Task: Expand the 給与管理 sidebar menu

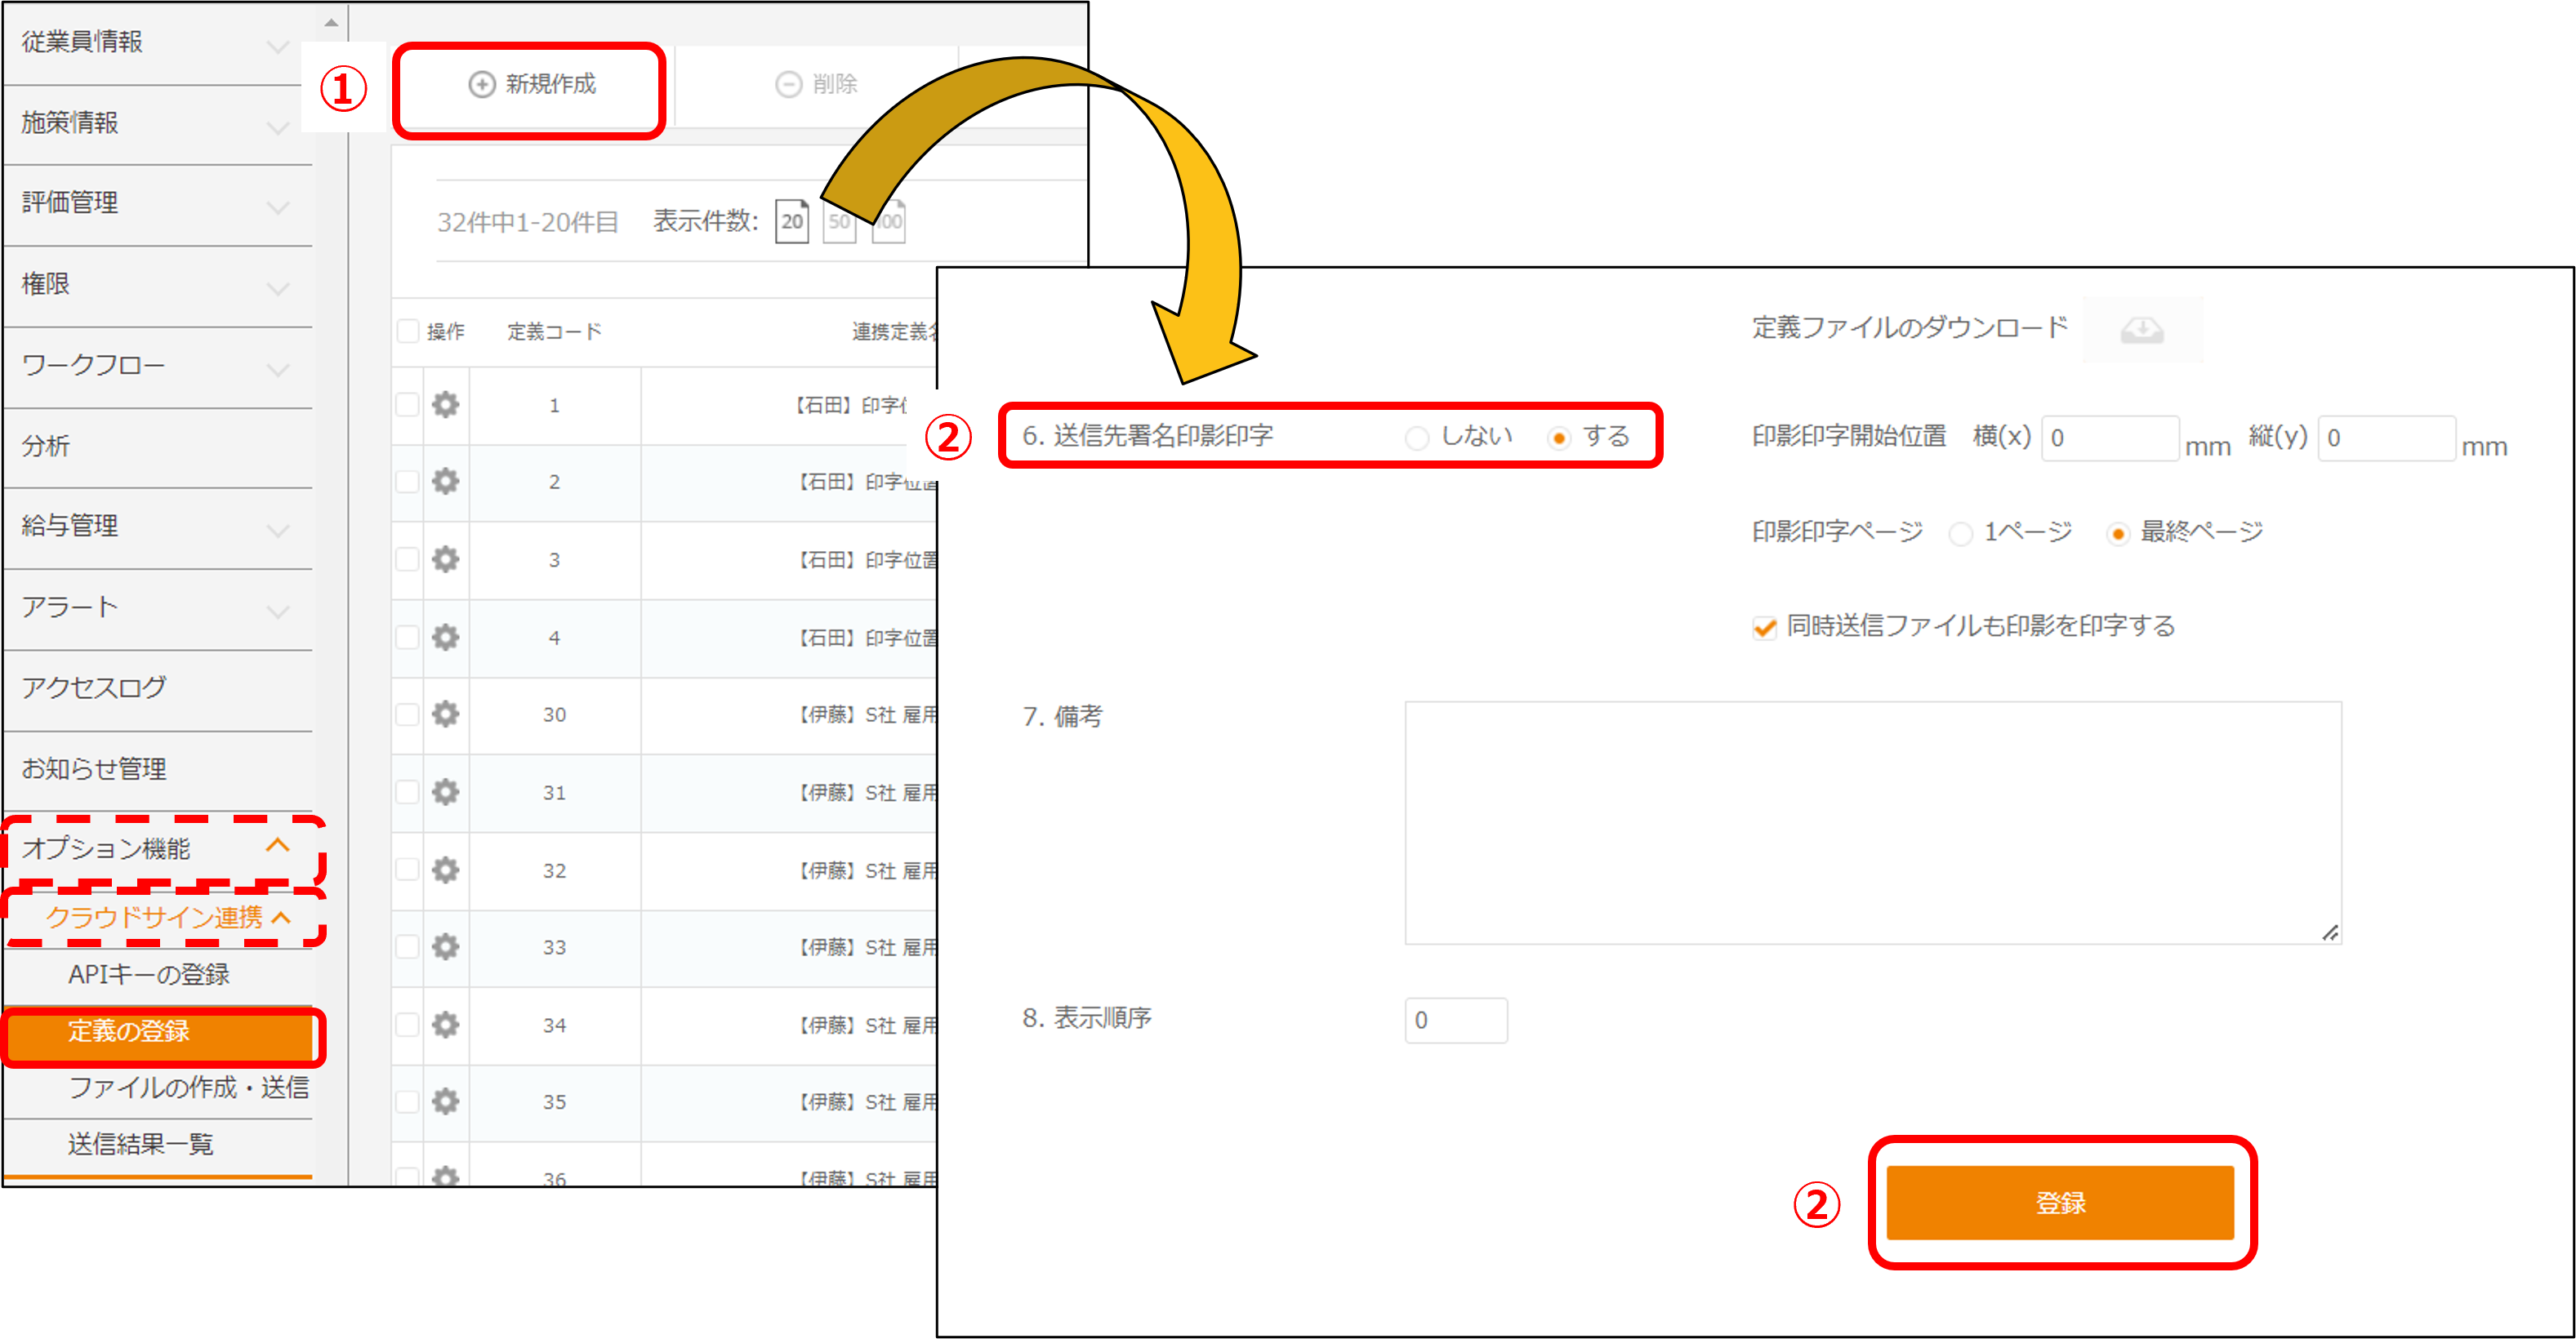Action: tap(157, 527)
